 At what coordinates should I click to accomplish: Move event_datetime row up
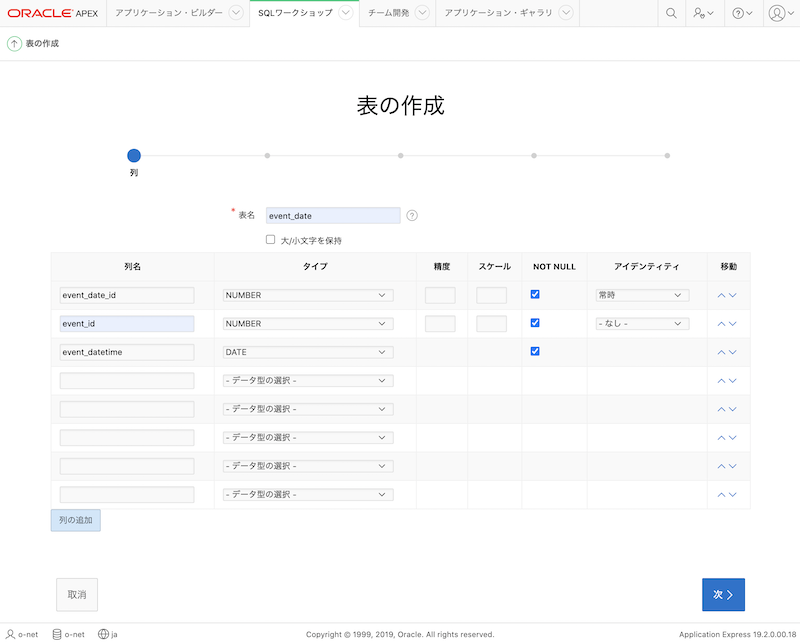pos(721,353)
